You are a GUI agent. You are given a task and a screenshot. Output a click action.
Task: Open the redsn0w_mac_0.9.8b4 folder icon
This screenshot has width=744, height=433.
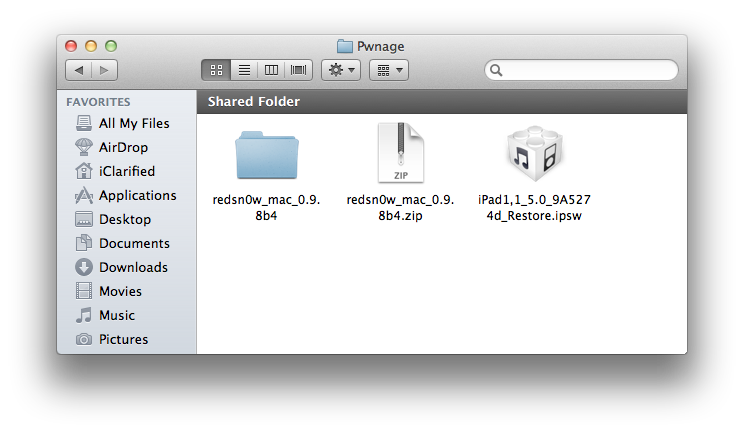[266, 155]
